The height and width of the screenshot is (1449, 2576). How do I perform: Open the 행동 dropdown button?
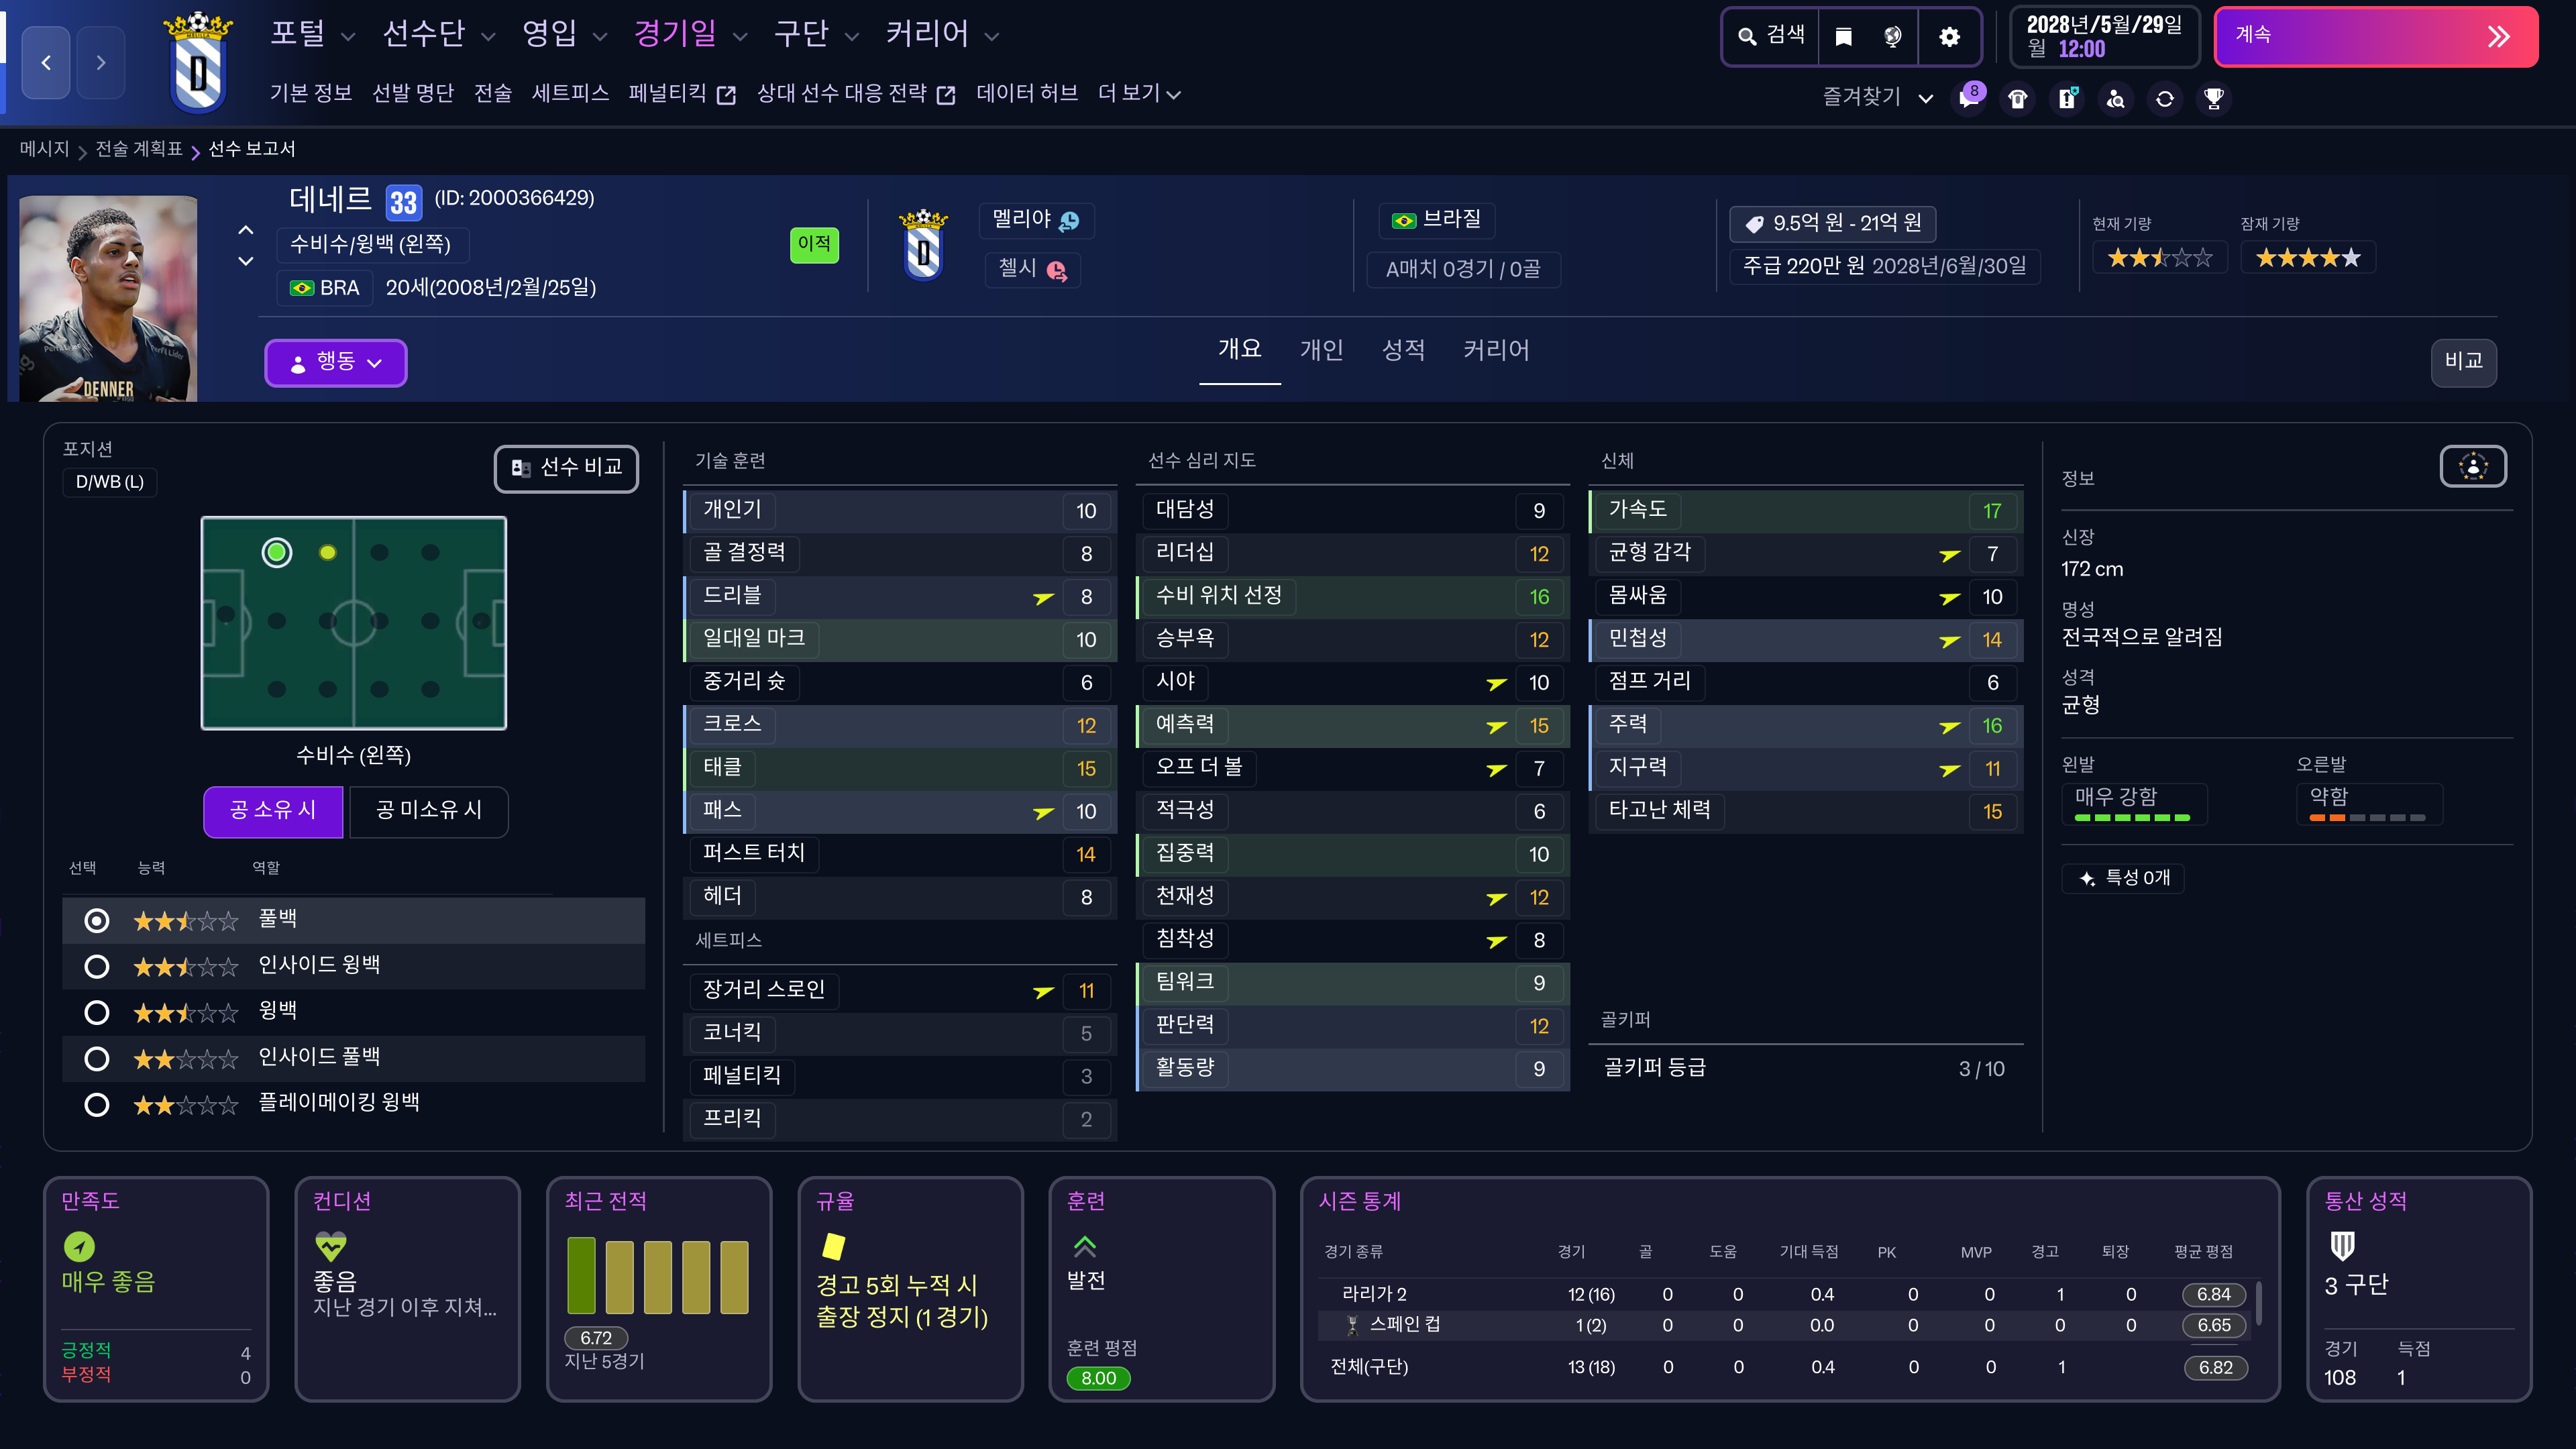tap(335, 362)
